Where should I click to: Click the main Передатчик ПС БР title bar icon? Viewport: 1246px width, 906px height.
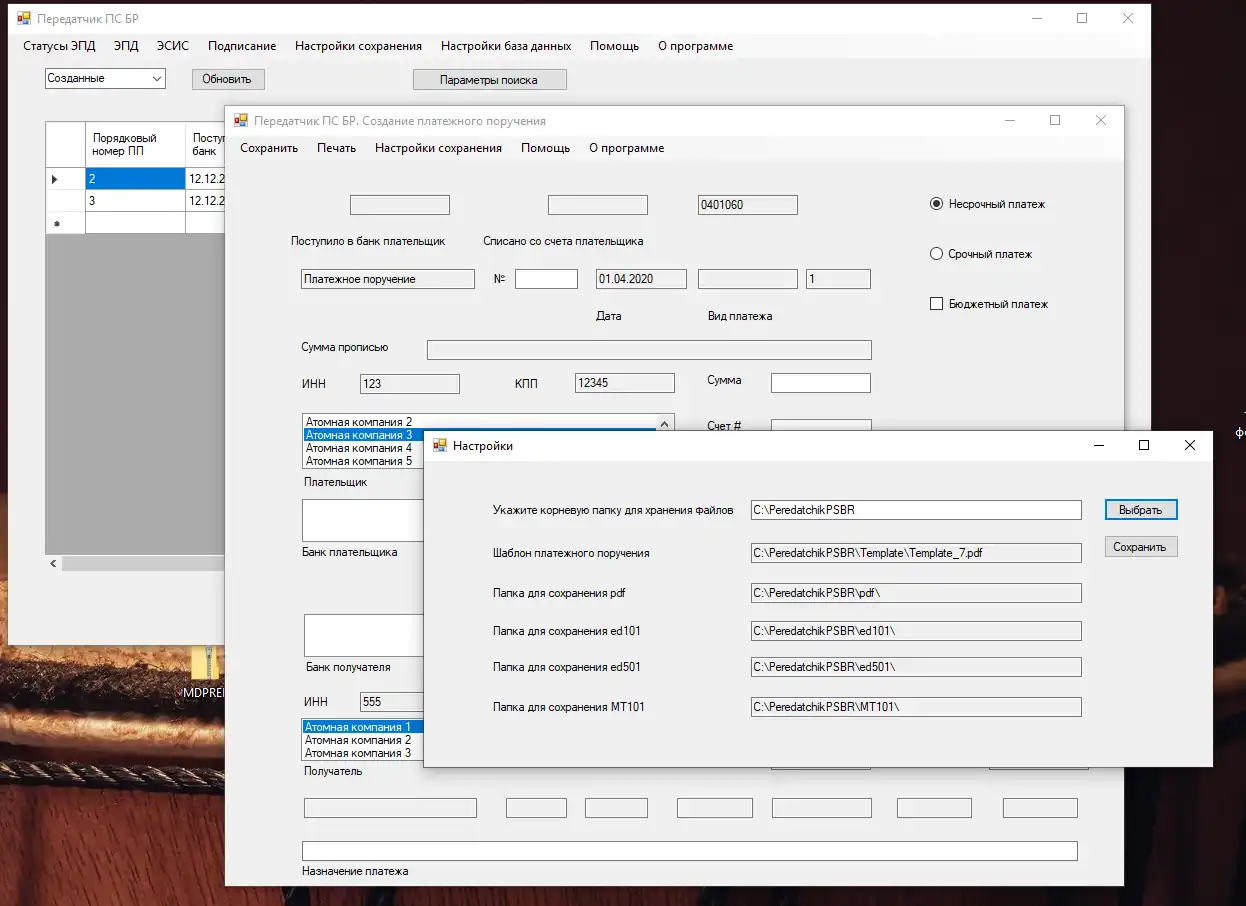pos(24,18)
